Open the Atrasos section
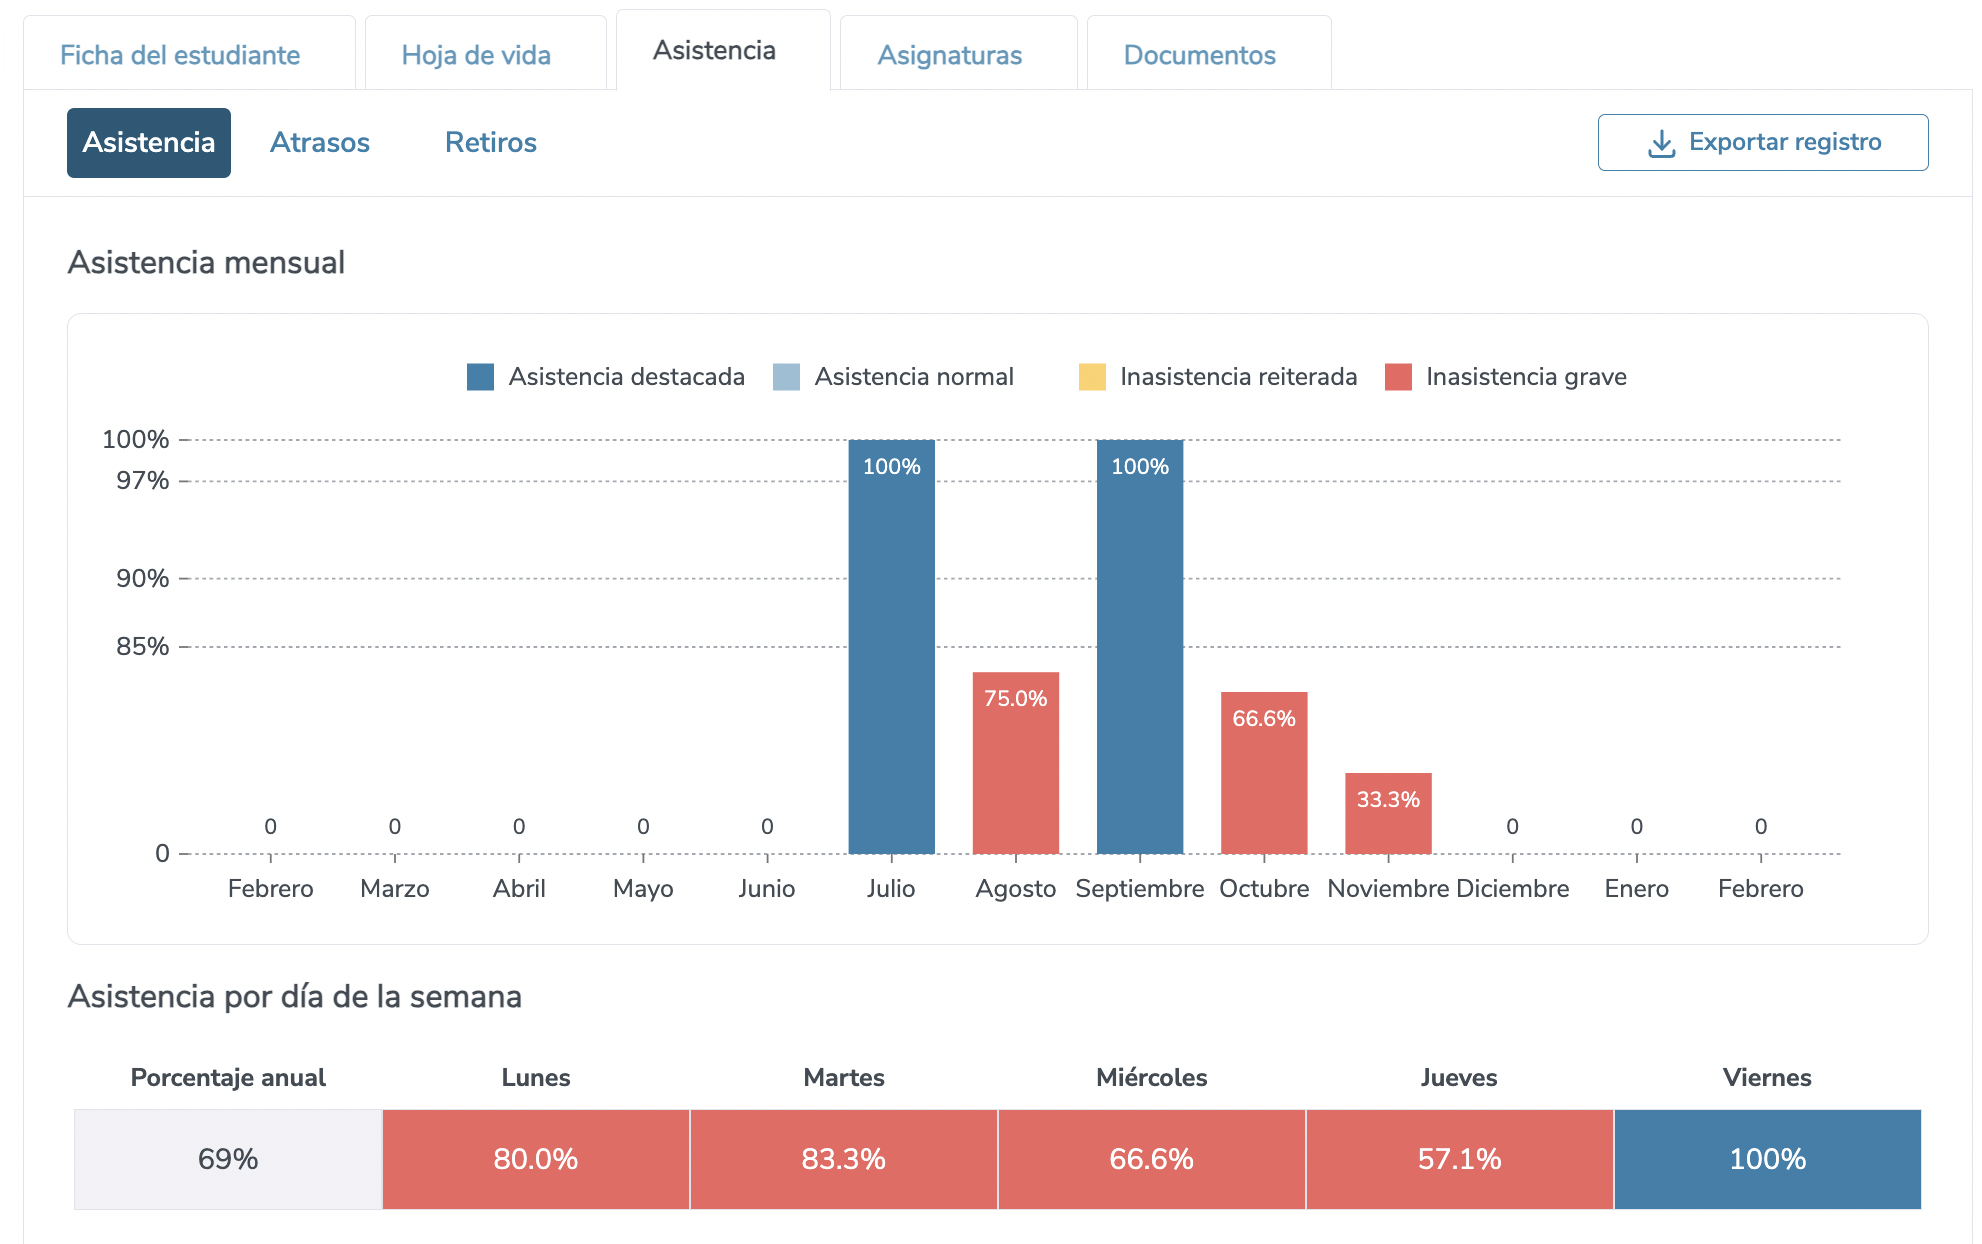This screenshot has height=1244, width=1982. tap(320, 143)
